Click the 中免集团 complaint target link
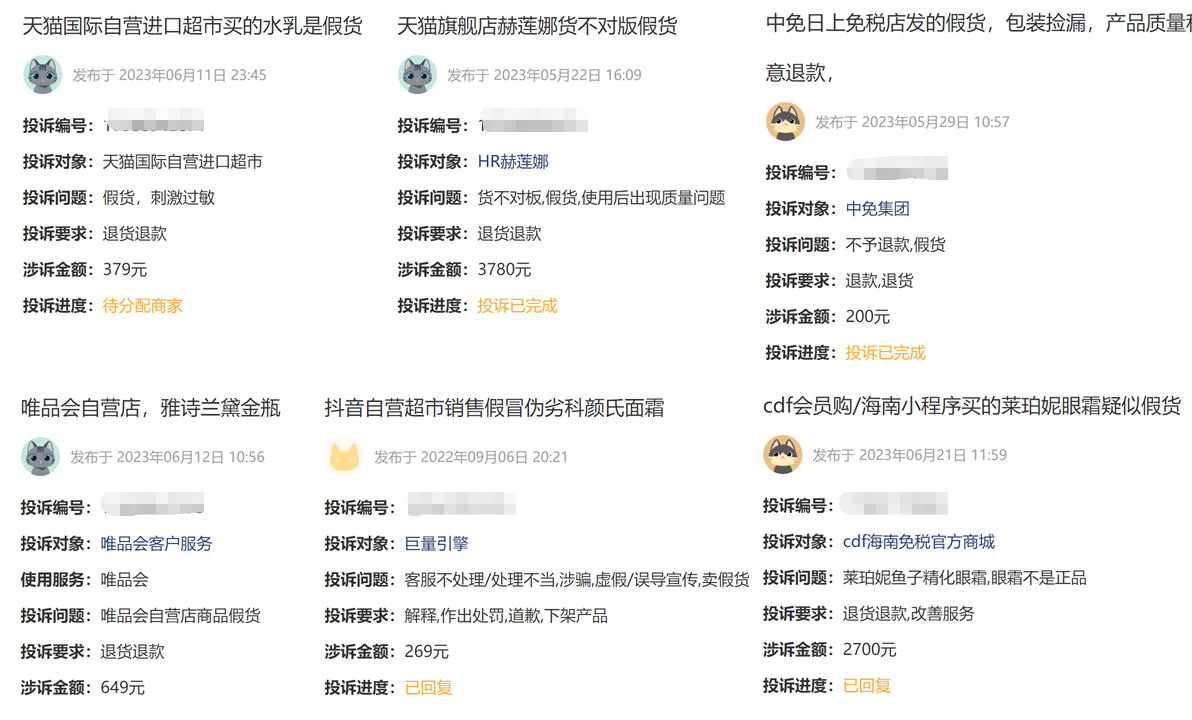 tap(877, 209)
